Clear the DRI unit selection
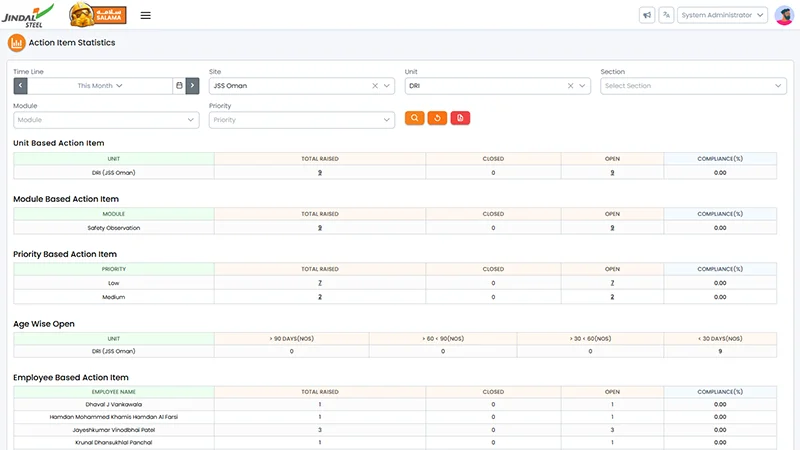The image size is (800, 450). pyautogui.click(x=570, y=86)
